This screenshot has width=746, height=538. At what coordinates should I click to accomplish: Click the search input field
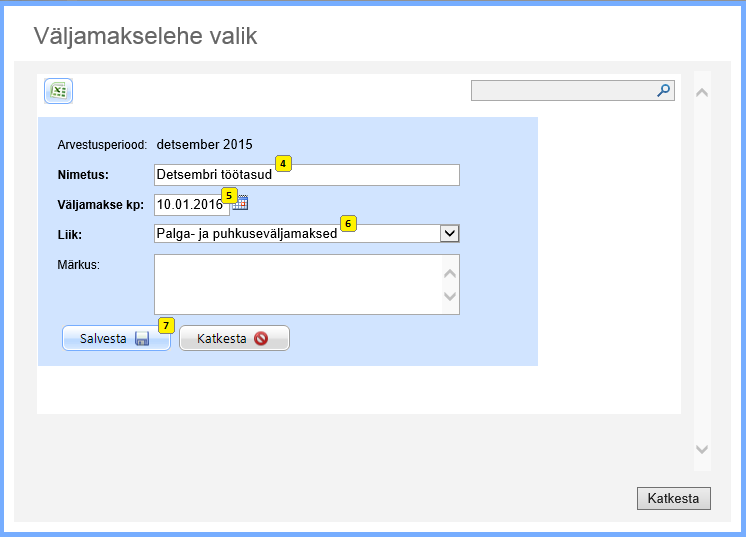pos(563,91)
